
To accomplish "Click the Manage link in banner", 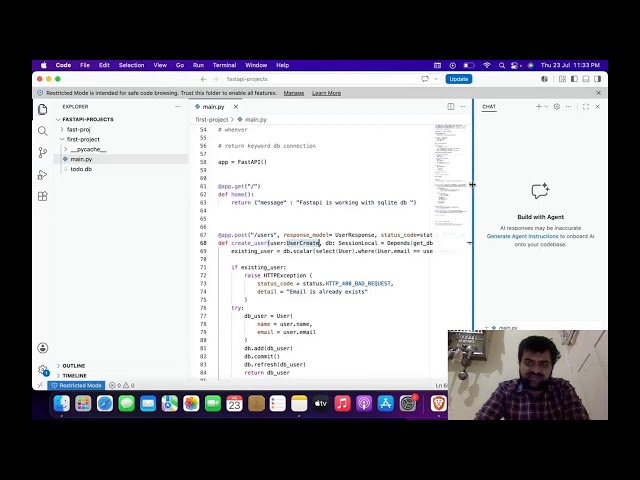I will click(294, 93).
